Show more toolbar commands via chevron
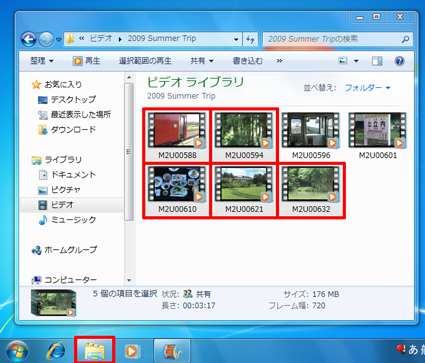 [279, 61]
